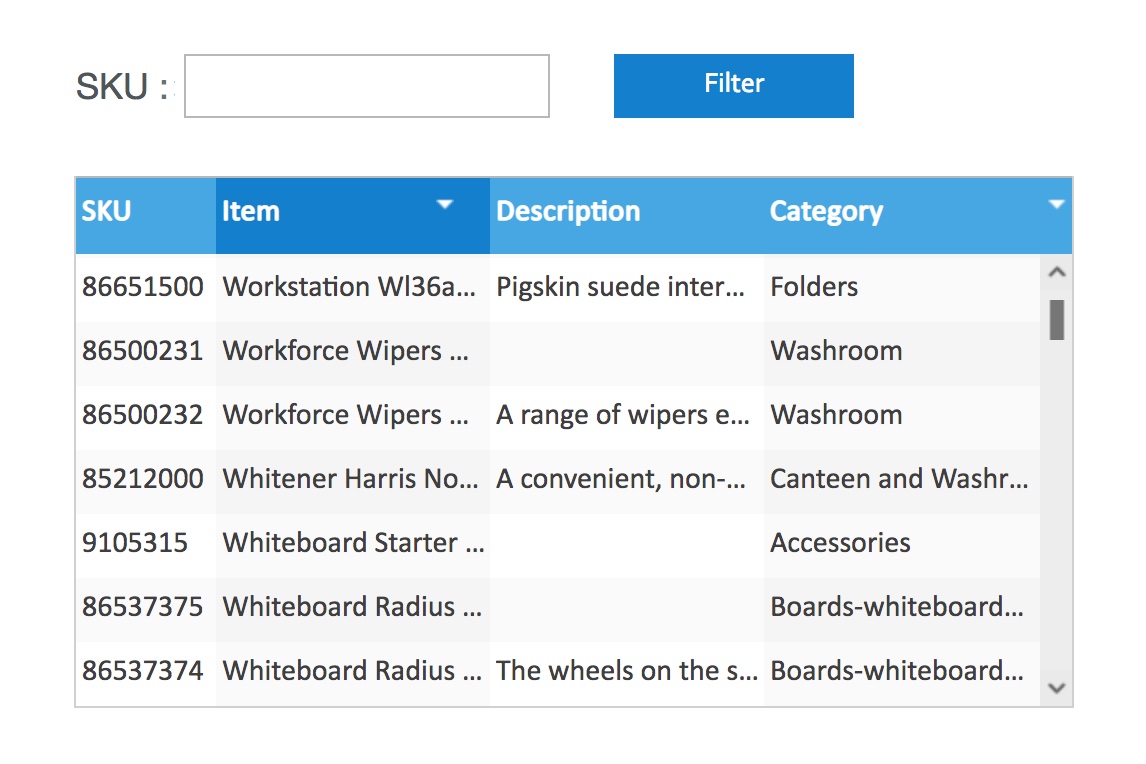
Task: Click the Whitener Harris No... item cell
Action: (x=352, y=480)
